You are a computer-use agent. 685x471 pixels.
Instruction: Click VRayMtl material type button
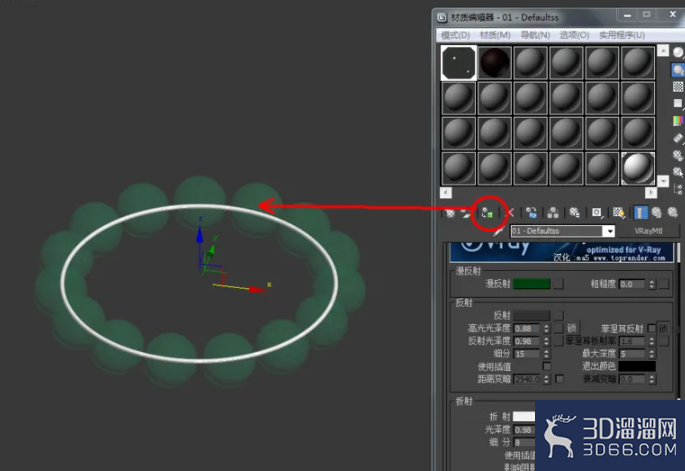tap(648, 231)
